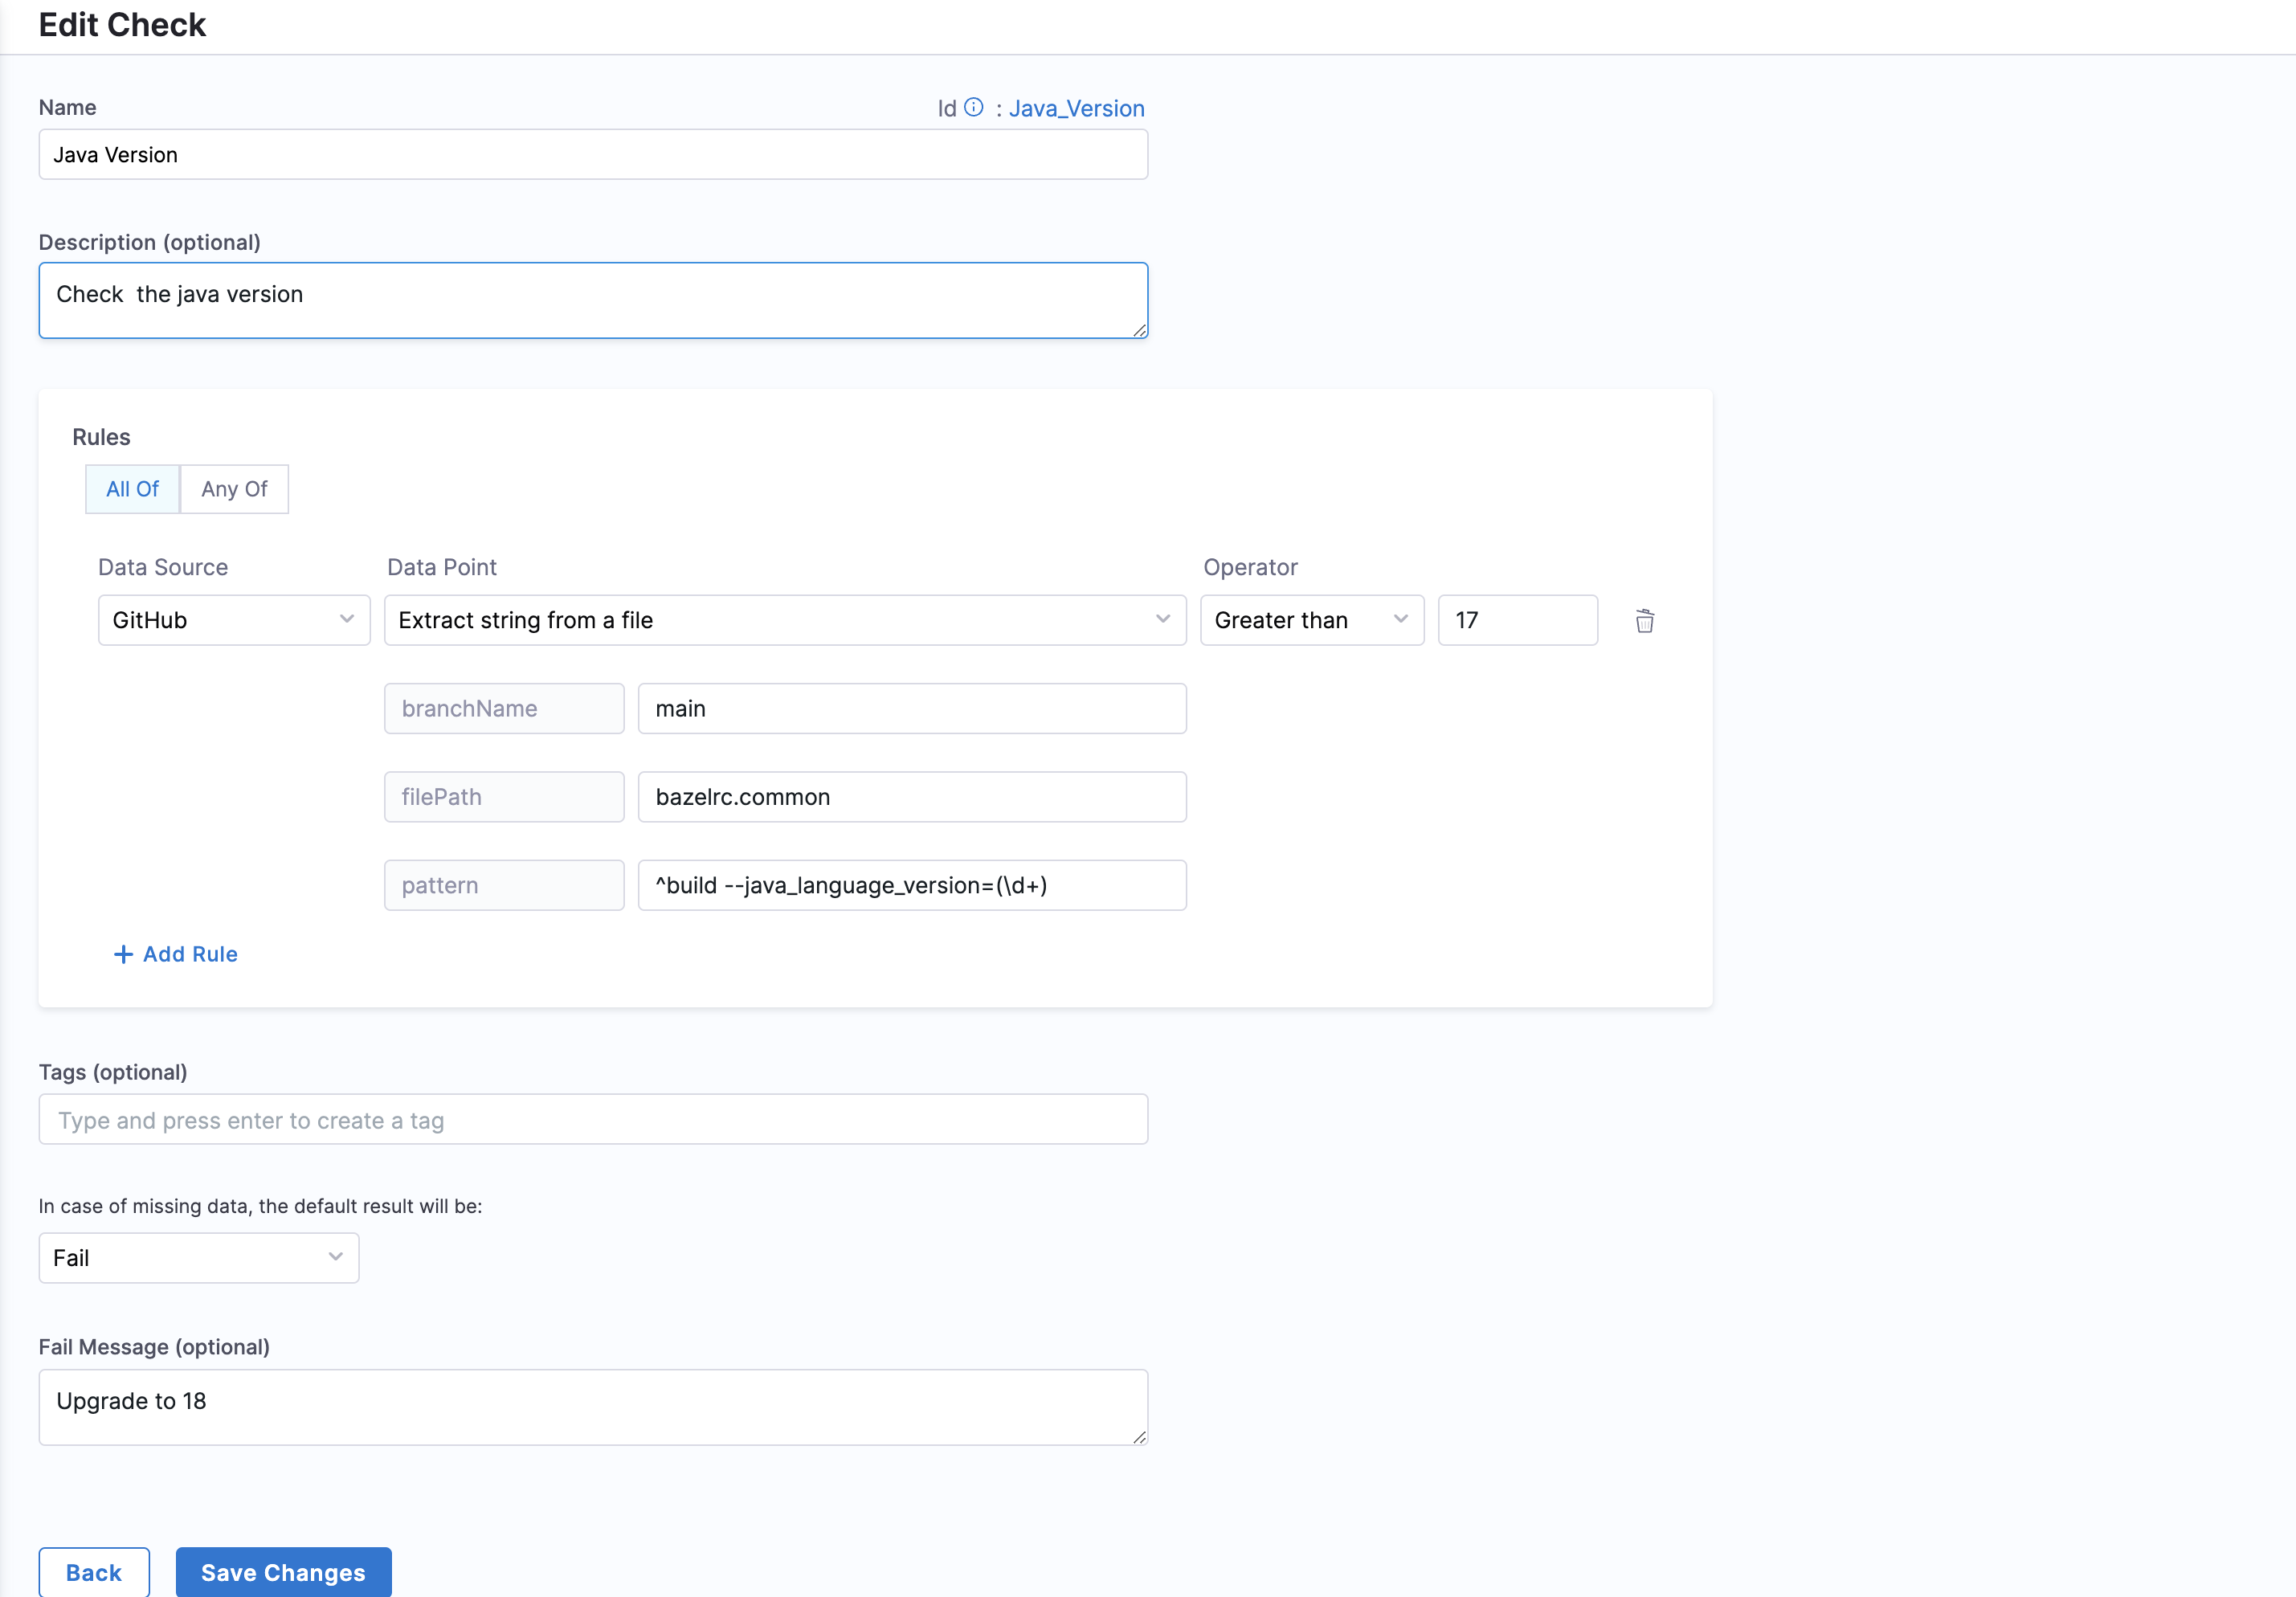
Task: Focus the Description text area
Action: 592,300
